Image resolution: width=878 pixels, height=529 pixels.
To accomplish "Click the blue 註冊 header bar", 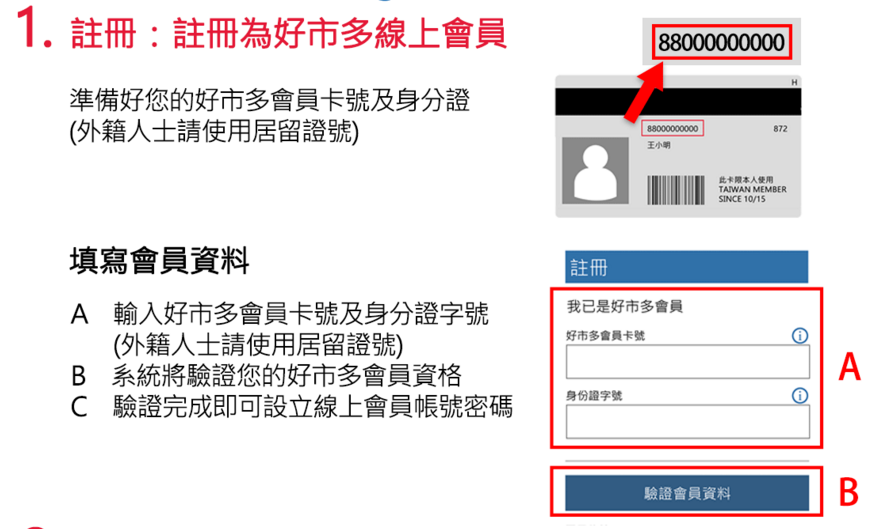I will [x=686, y=267].
